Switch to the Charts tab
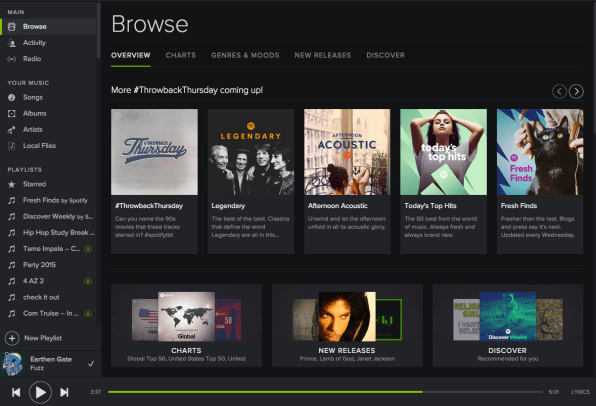596x406 pixels. point(181,55)
